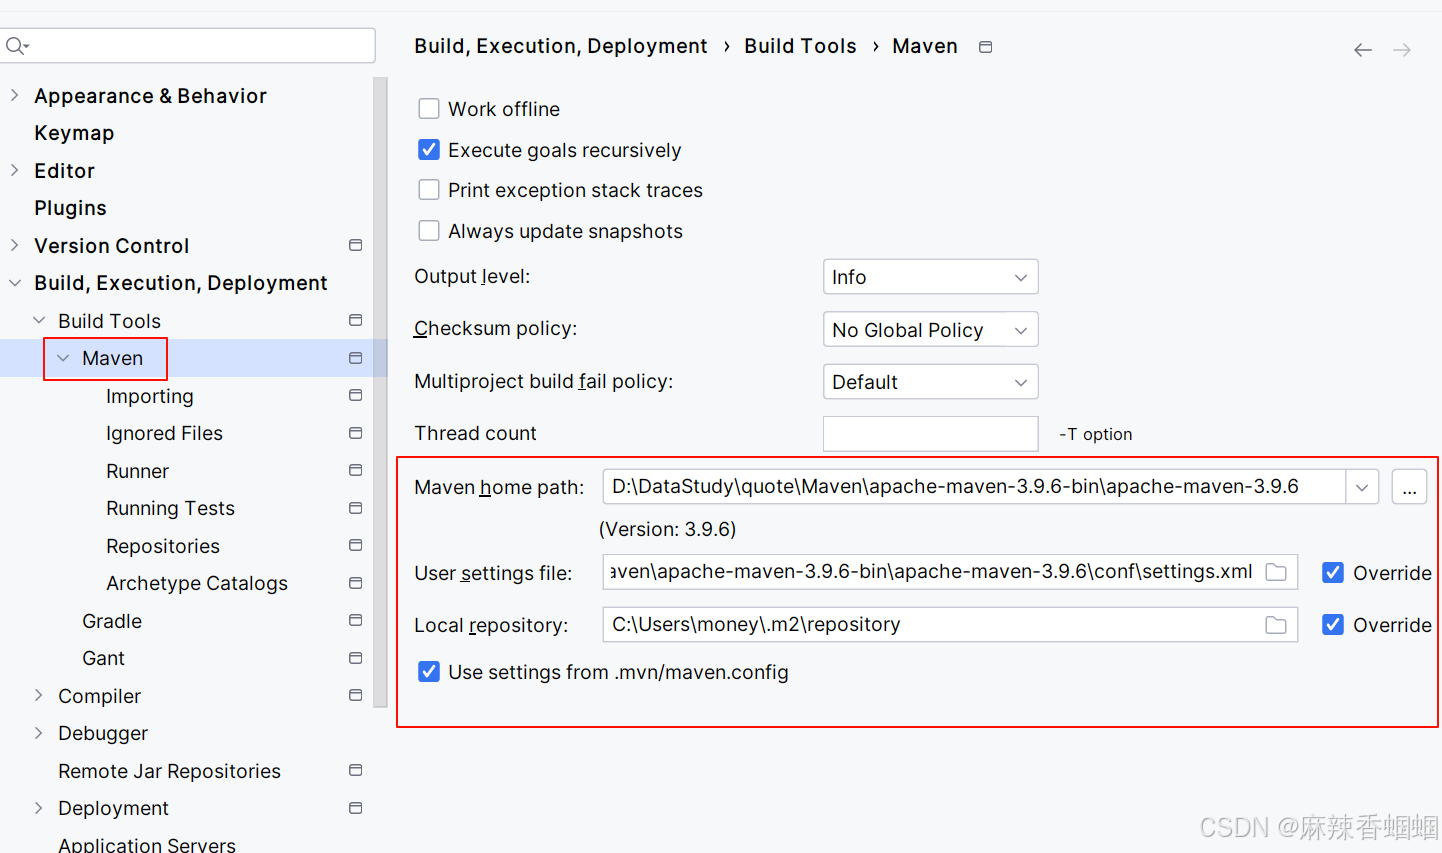Click the project-level icon beside Maven breadcrumb

985,47
